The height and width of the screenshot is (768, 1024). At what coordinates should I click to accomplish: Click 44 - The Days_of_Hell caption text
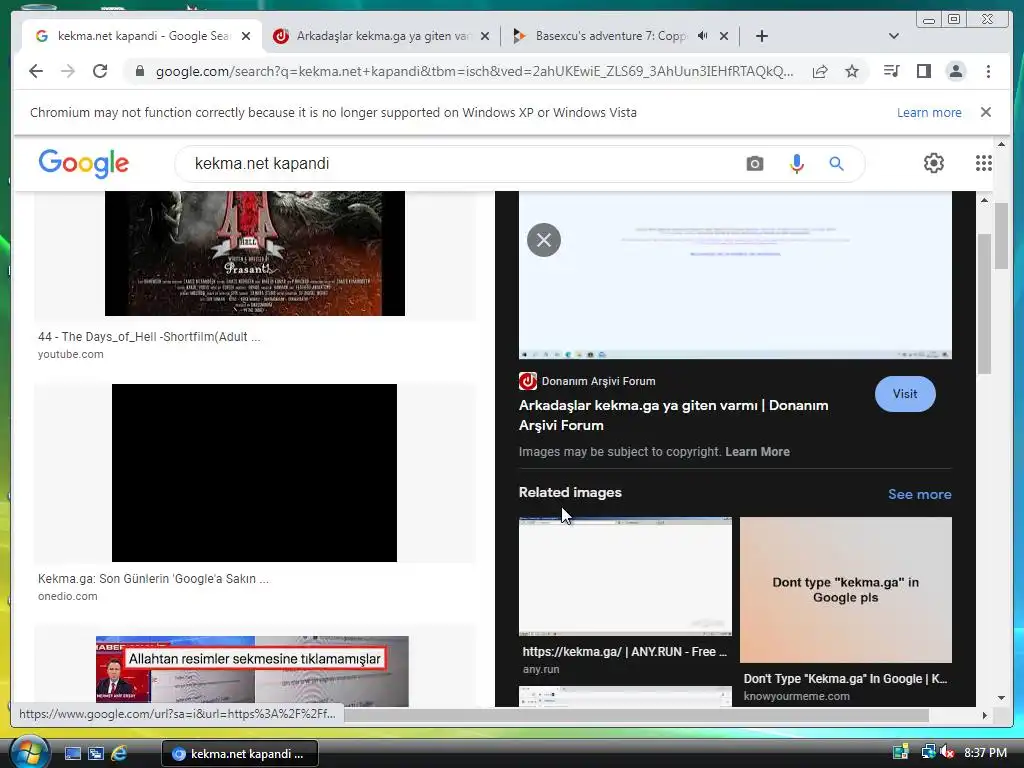click(x=149, y=337)
